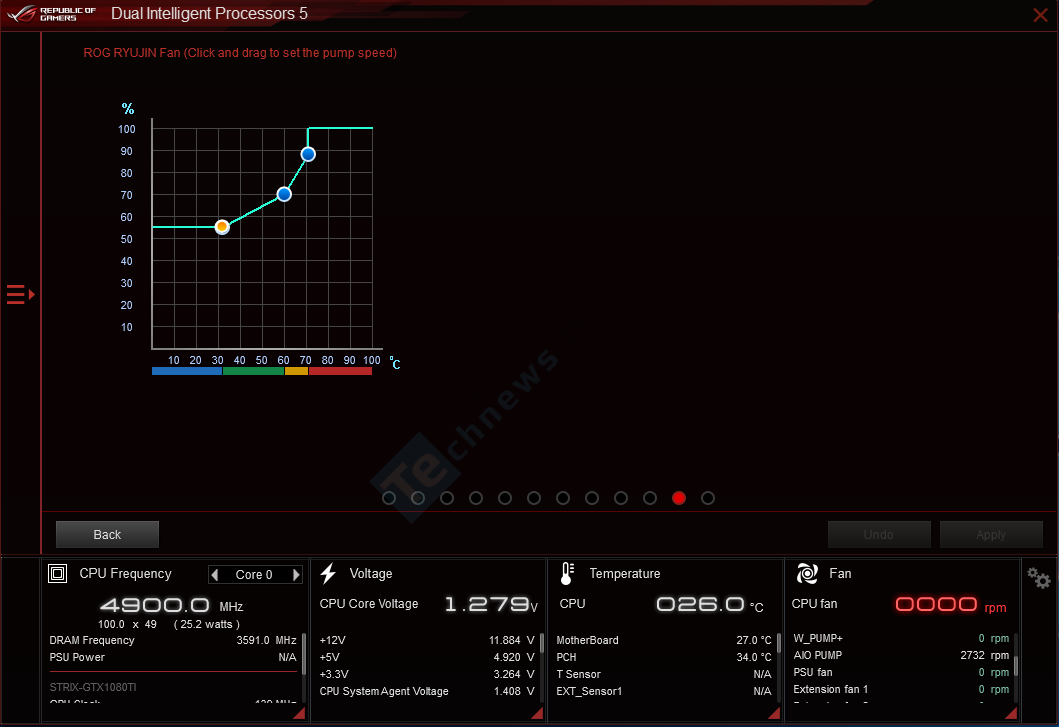Click the EXT_Sensor1 row
The height and width of the screenshot is (727, 1059).
click(x=664, y=691)
